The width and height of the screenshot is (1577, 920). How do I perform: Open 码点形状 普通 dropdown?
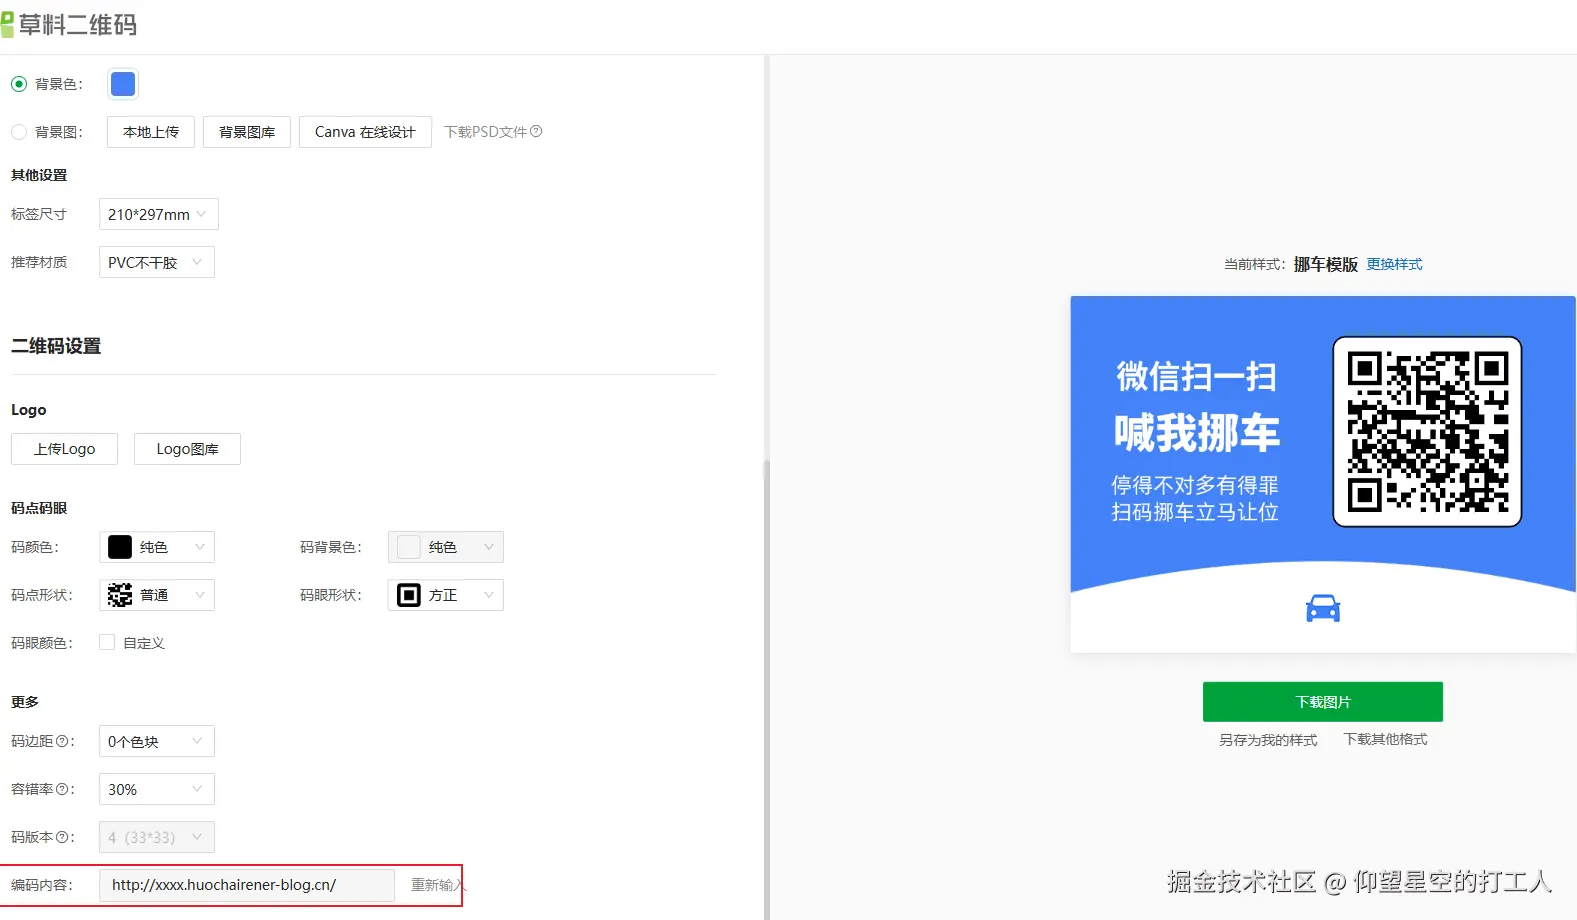click(x=157, y=595)
